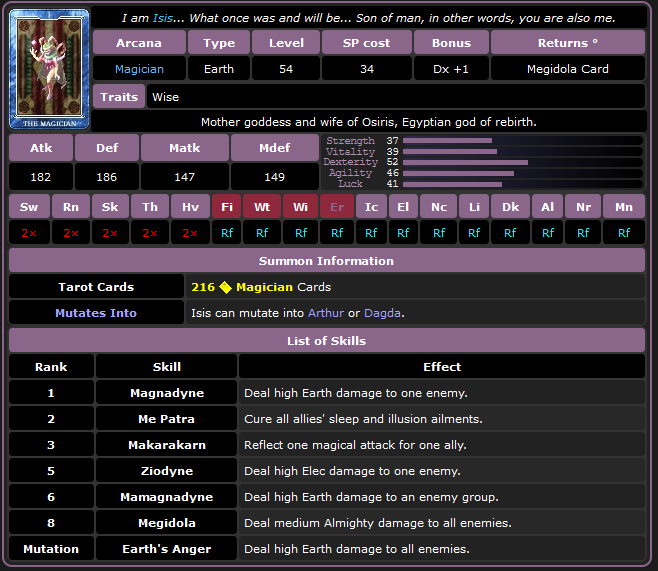The image size is (658, 571).
Task: Open the Mutates Into link
Action: tap(96, 313)
